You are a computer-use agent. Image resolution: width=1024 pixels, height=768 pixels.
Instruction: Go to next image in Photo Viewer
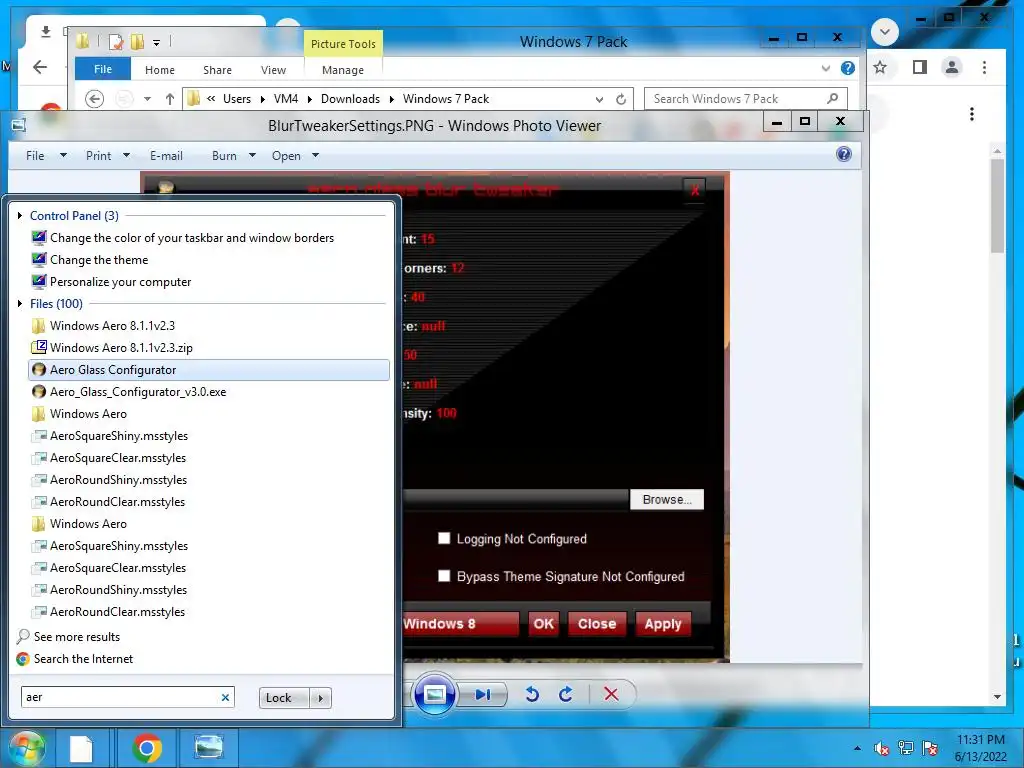pyautogui.click(x=483, y=694)
